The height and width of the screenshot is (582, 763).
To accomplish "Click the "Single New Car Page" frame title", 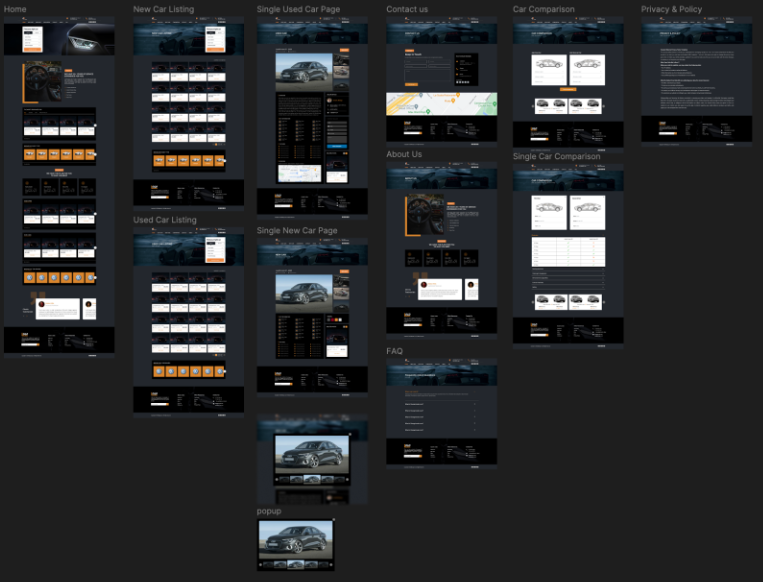I will 297,231.
